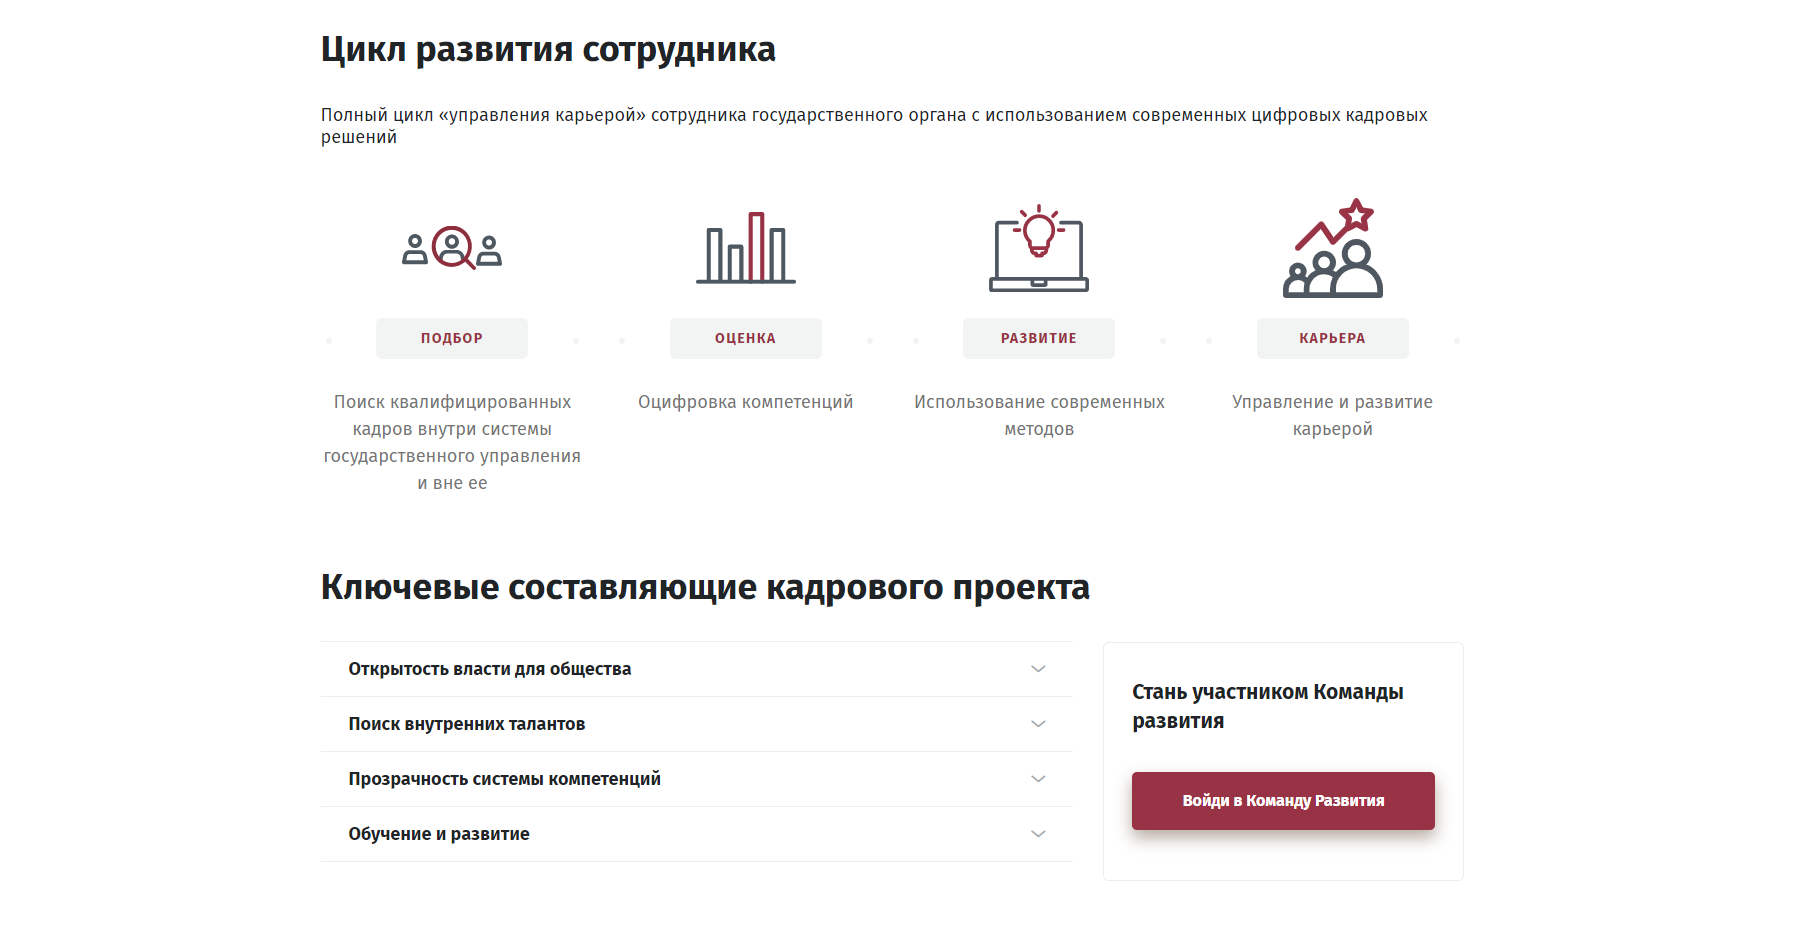Open the Прозрачность системы компетенций row title
1793x951 pixels.
[x=505, y=779]
